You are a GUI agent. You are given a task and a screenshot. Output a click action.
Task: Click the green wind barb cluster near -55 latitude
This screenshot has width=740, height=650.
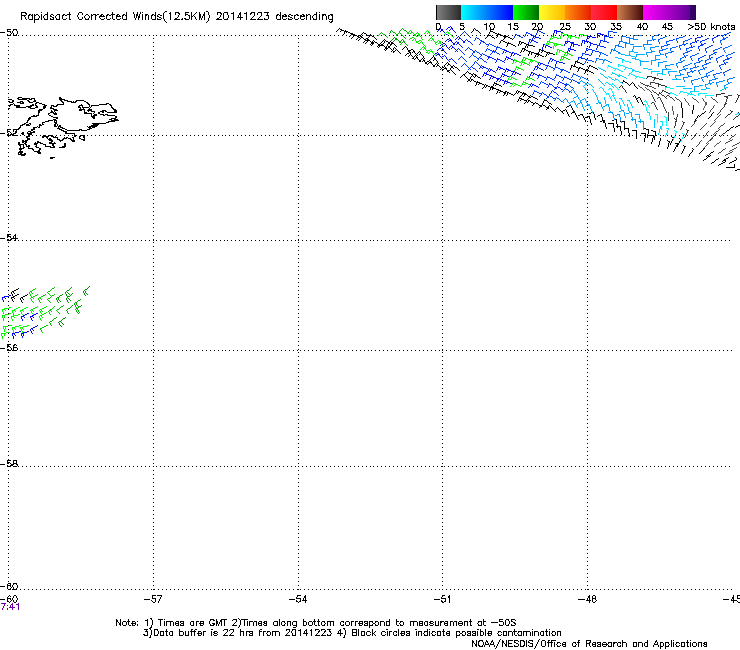tap(45, 312)
